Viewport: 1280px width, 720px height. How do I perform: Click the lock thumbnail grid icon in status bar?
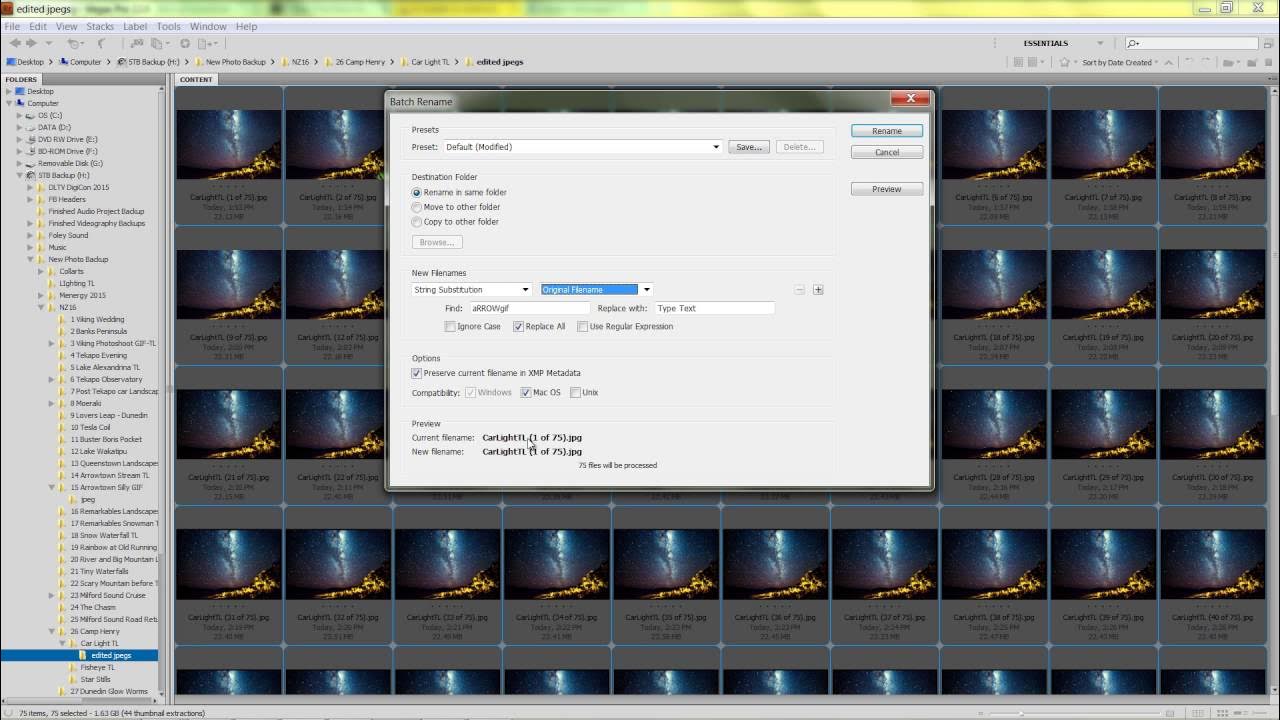click(1197, 713)
